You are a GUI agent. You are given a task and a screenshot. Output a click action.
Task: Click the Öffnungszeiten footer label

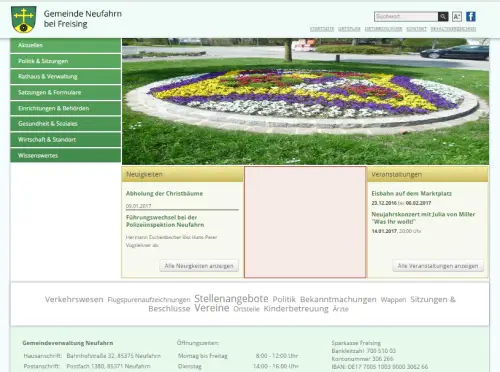[x=198, y=343]
